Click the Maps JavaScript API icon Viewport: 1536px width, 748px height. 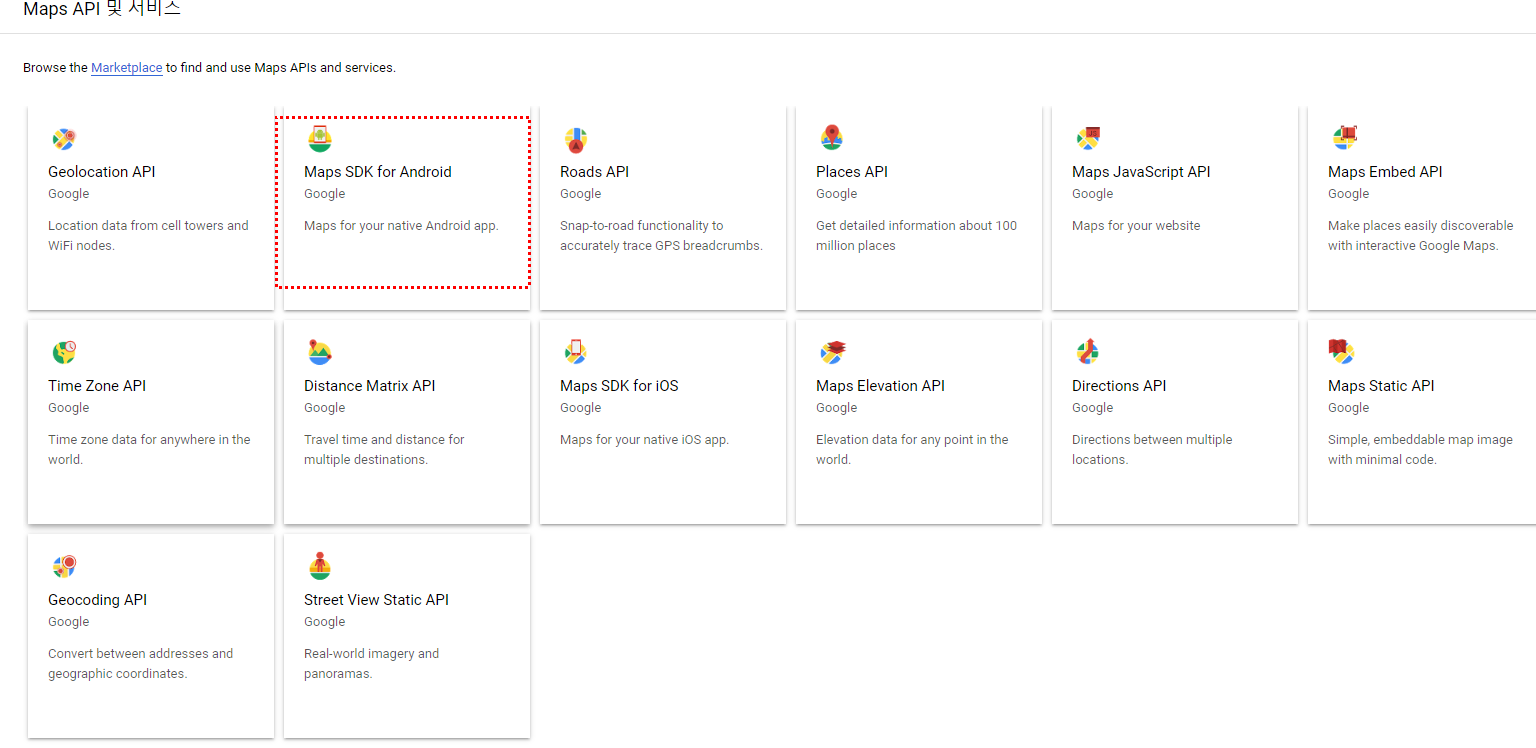click(x=1088, y=139)
